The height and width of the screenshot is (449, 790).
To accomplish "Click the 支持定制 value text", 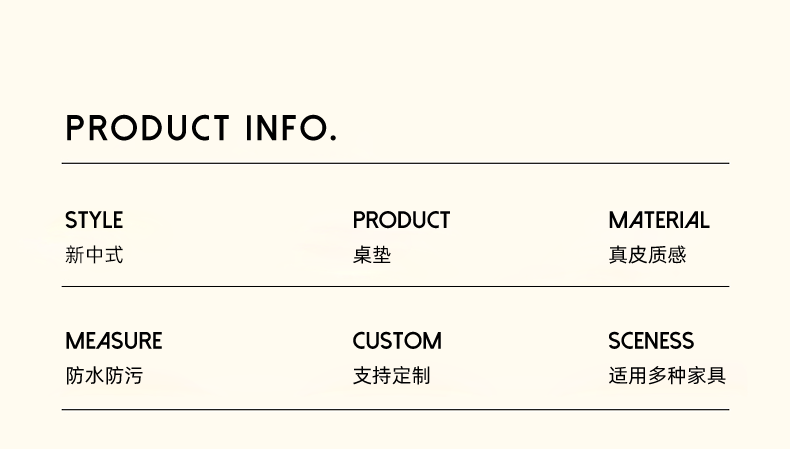I will pos(391,376).
